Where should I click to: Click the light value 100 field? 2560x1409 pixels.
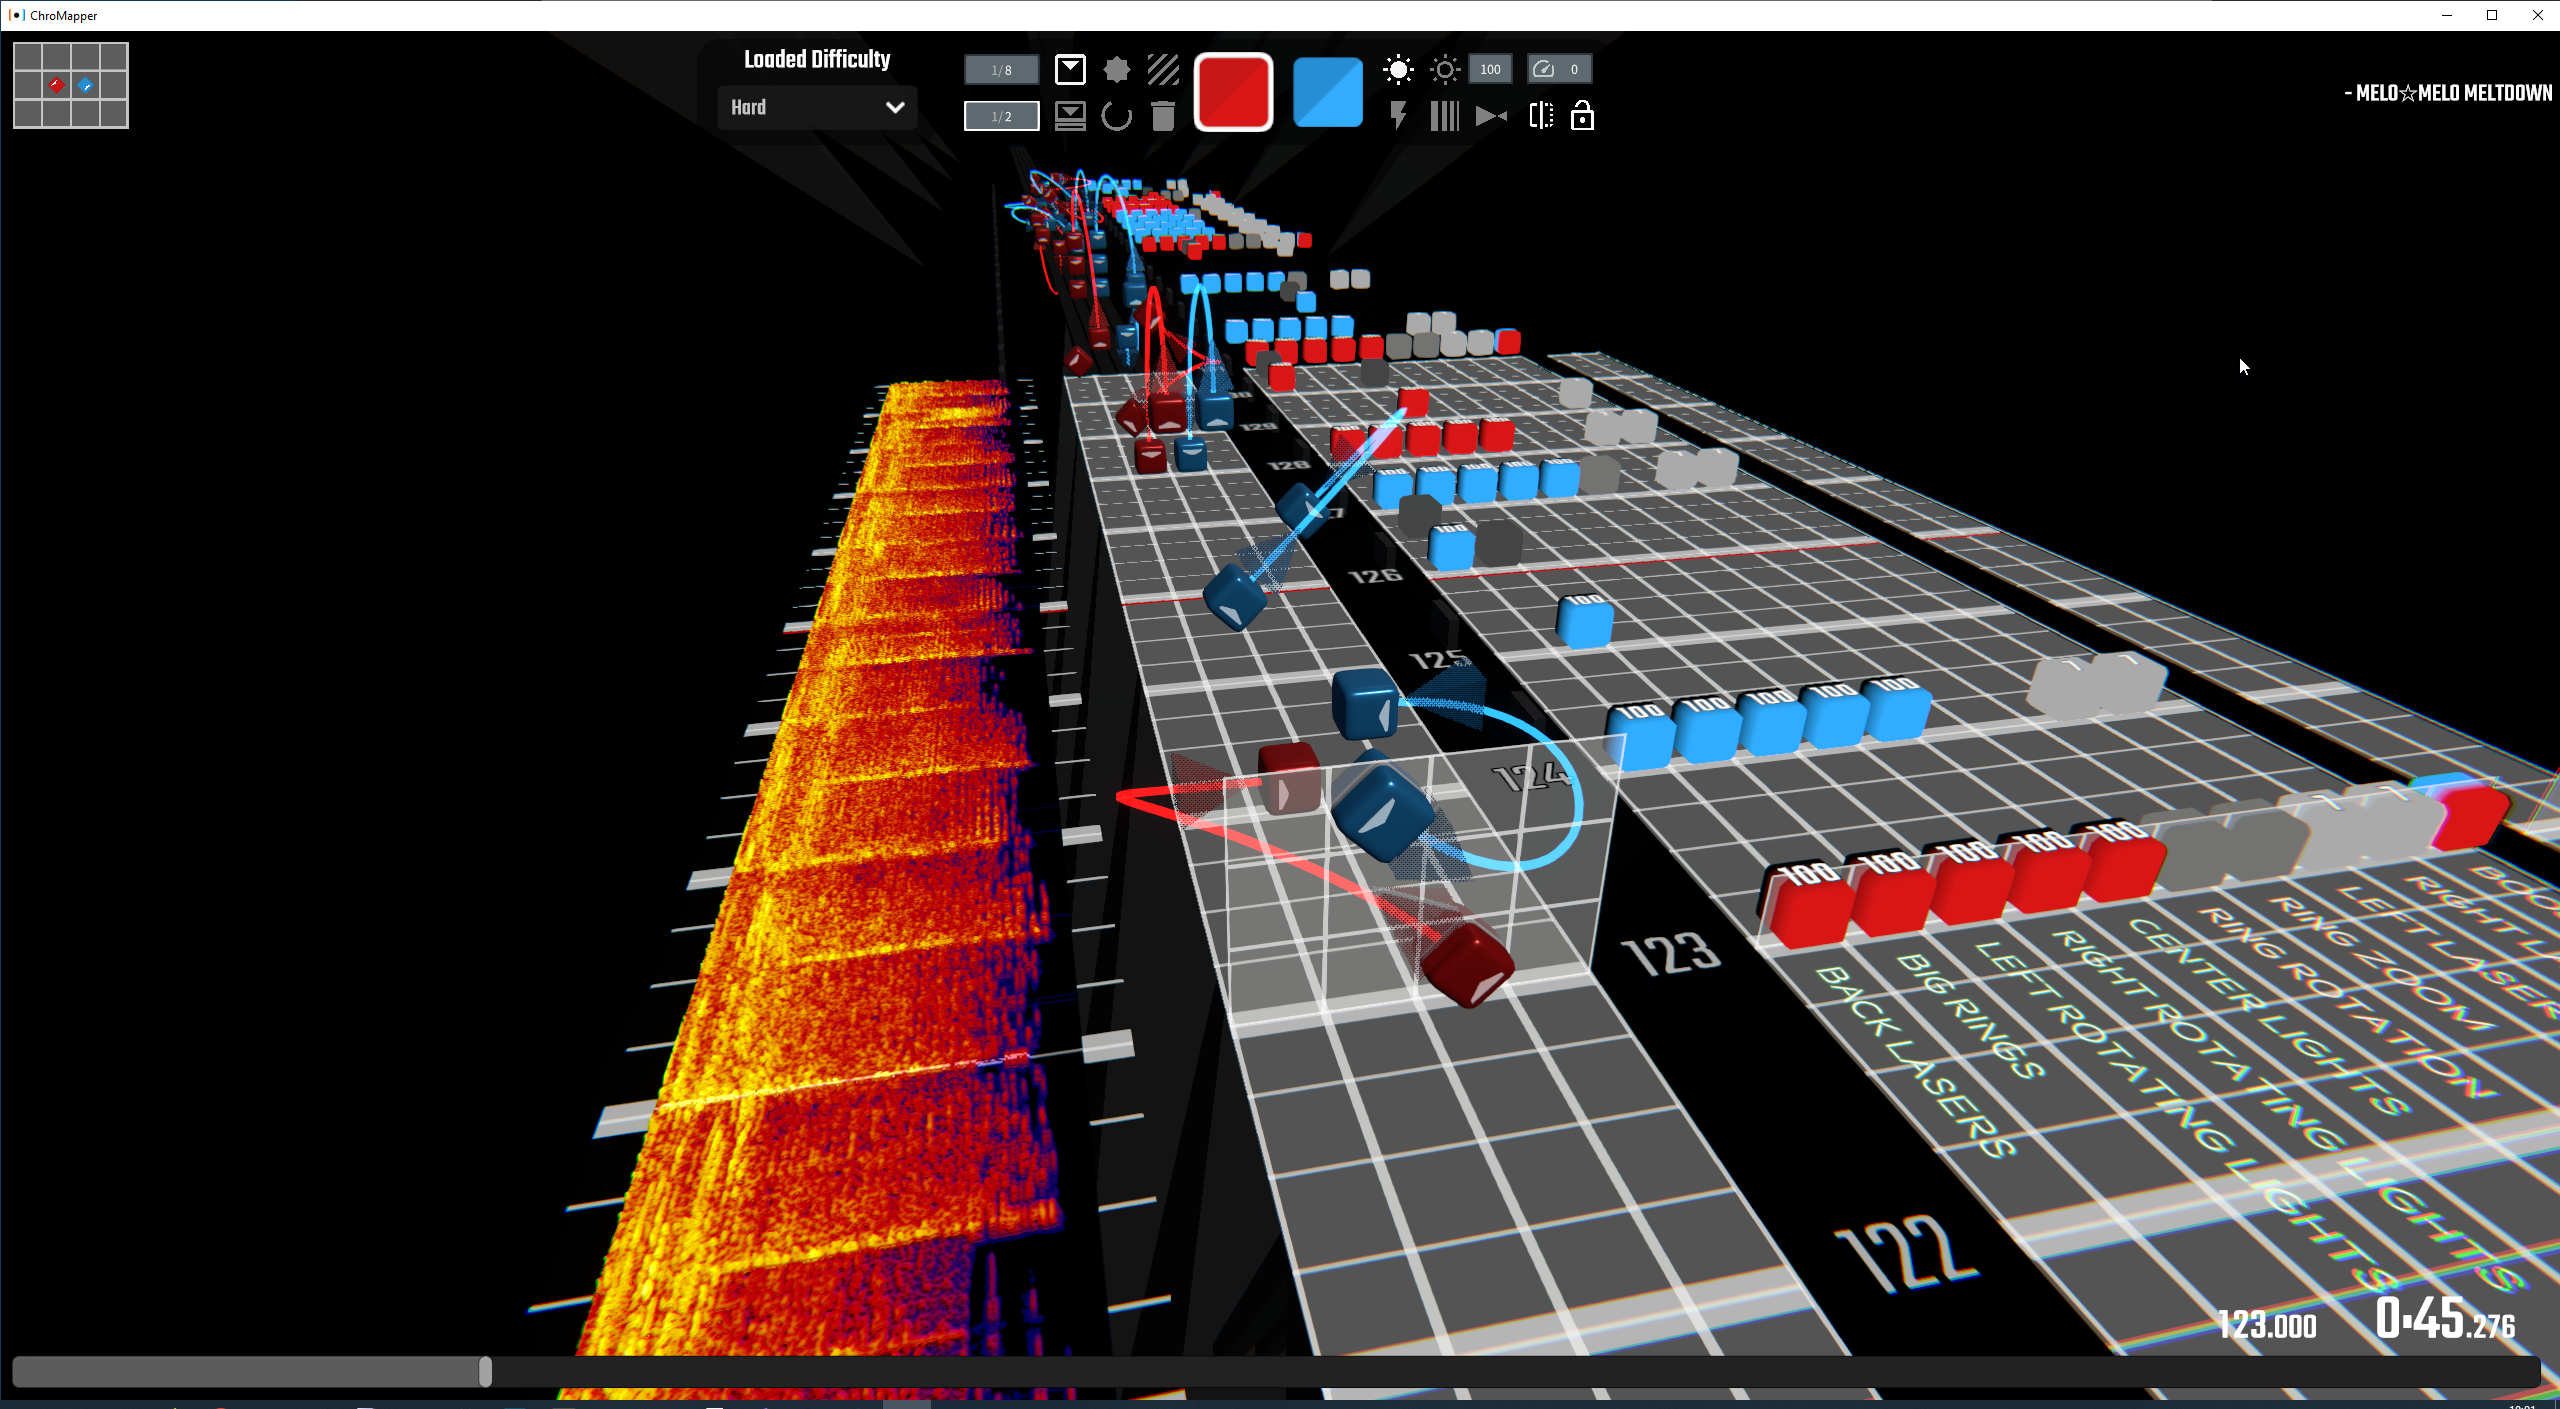(1490, 69)
